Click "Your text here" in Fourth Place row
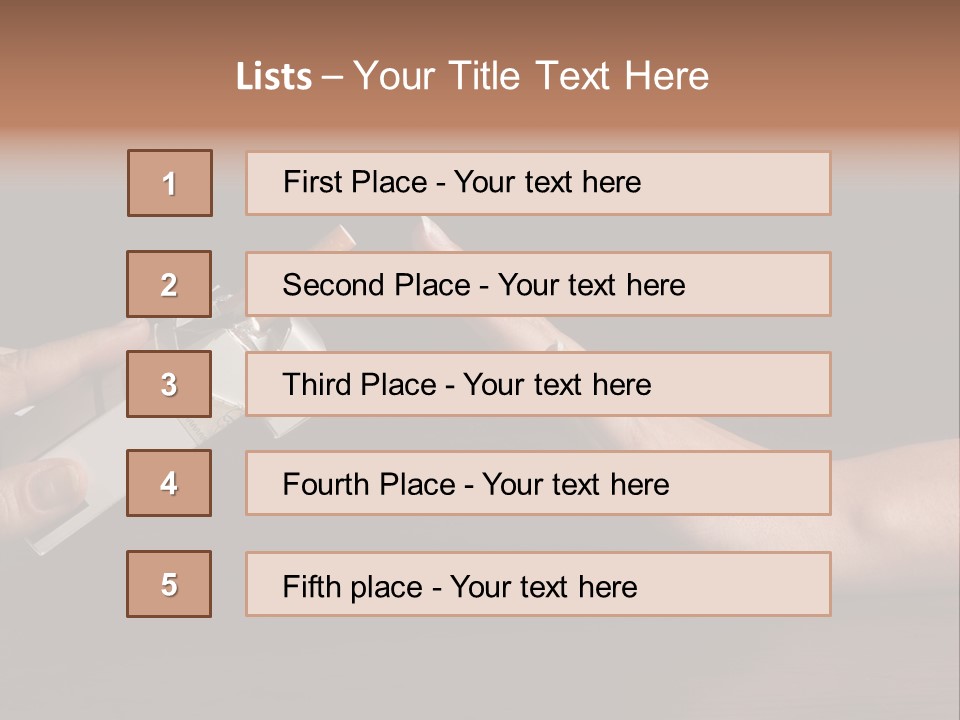Viewport: 960px width, 720px height. [575, 485]
